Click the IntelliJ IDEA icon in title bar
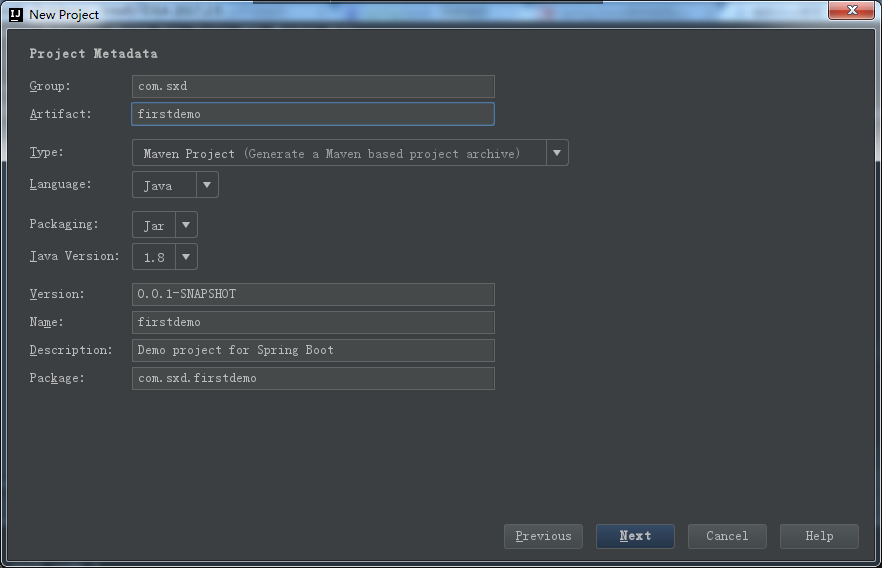This screenshot has height=568, width=882. (16, 14)
